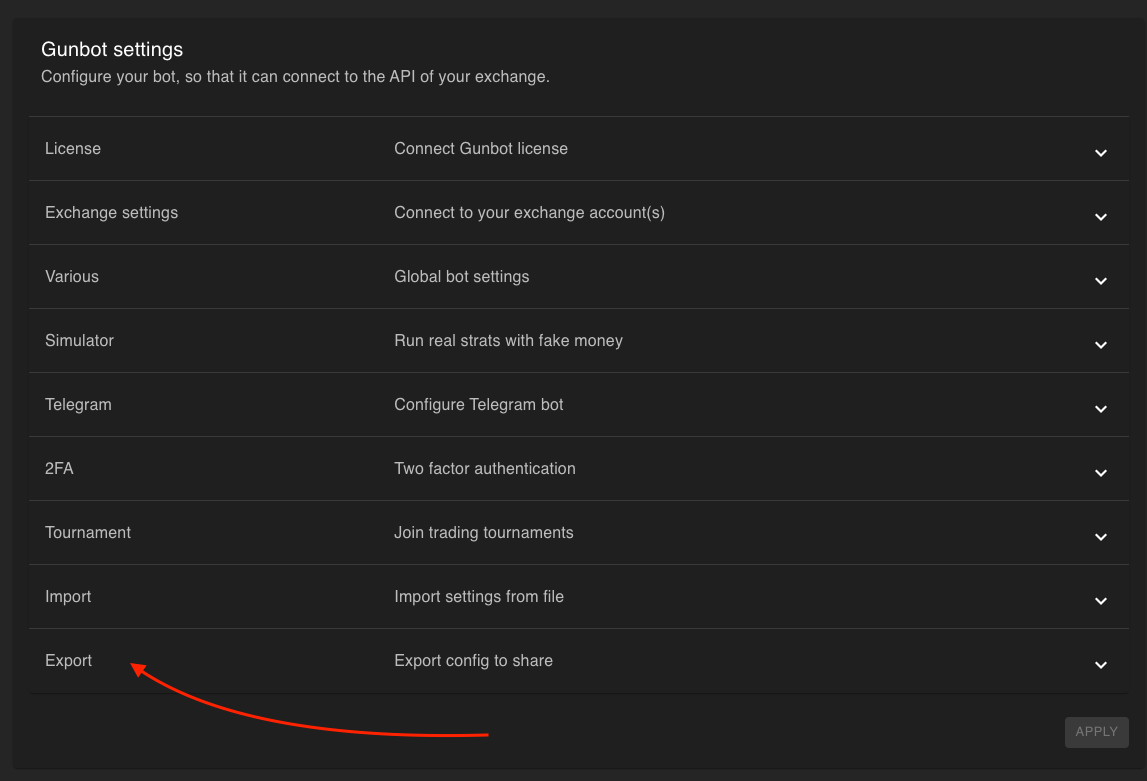
Task: Expand the License section chevron
Action: pos(1100,153)
